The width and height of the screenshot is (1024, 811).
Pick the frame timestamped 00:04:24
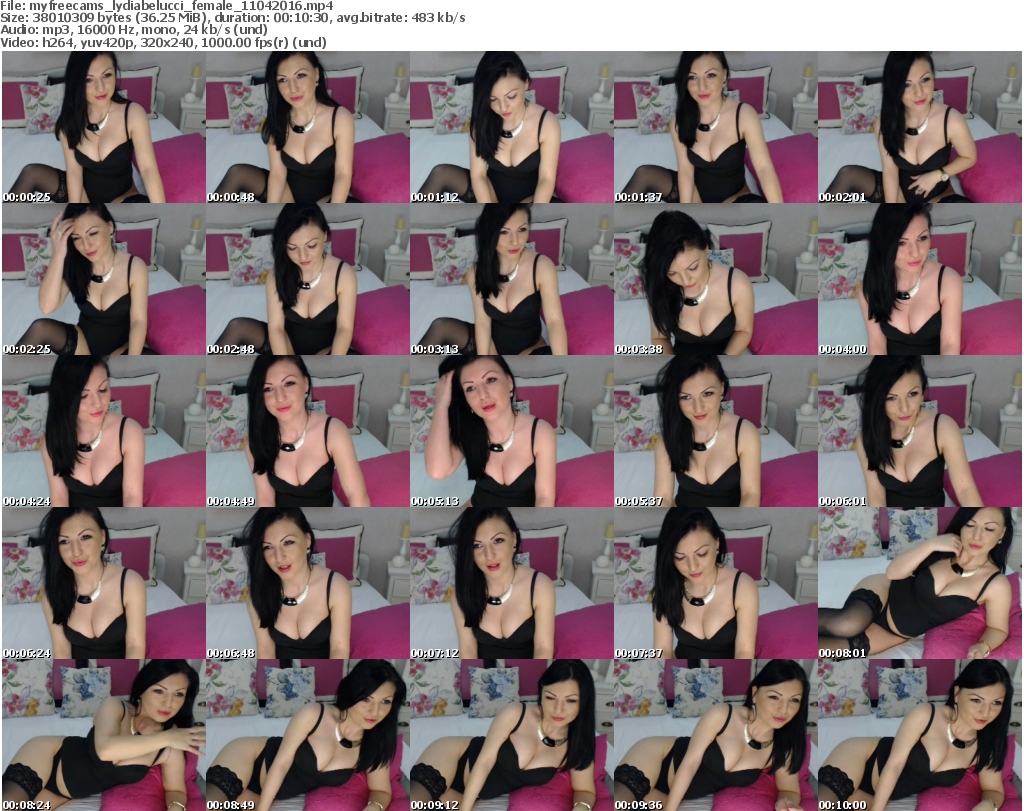coord(104,432)
